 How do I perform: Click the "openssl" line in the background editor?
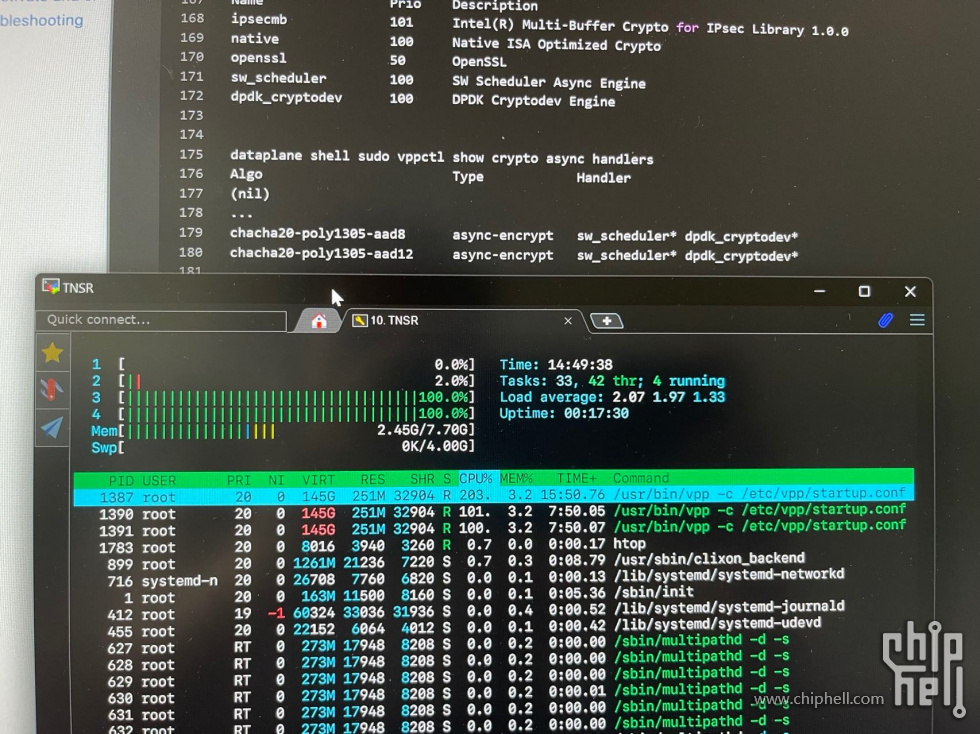tap(369, 59)
